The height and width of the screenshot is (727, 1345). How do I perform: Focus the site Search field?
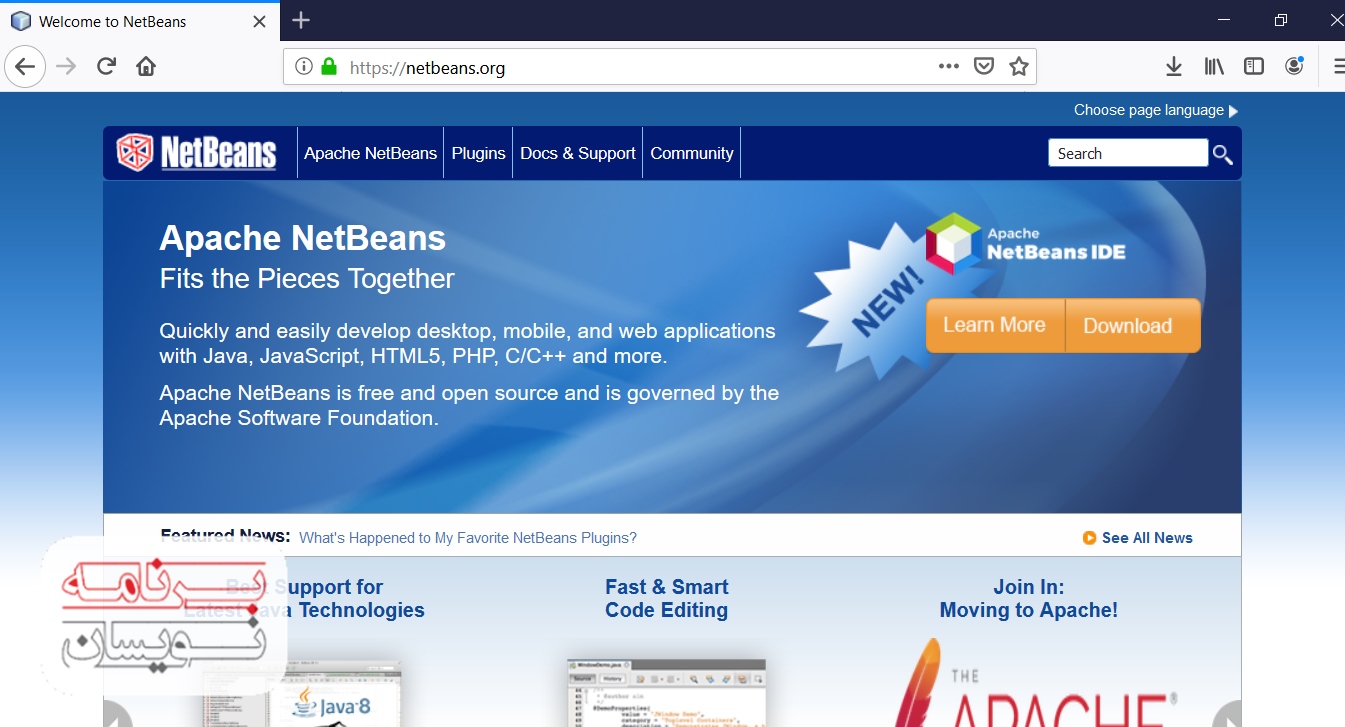click(1128, 153)
